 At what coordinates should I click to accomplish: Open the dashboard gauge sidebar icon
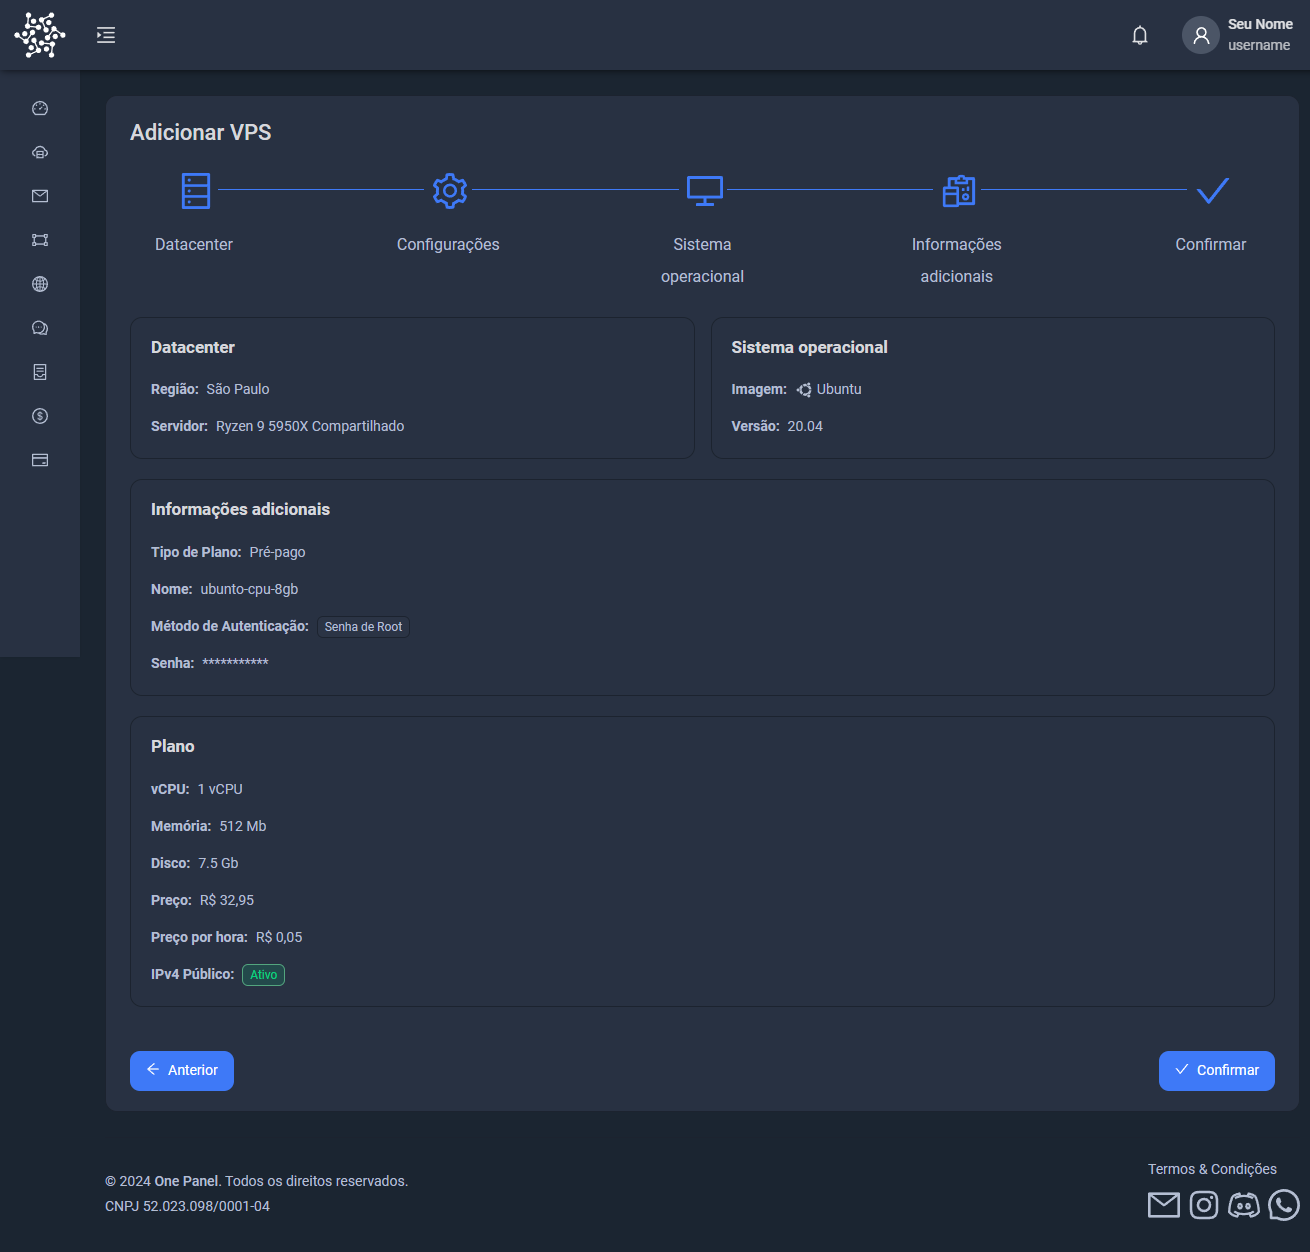coord(40,108)
